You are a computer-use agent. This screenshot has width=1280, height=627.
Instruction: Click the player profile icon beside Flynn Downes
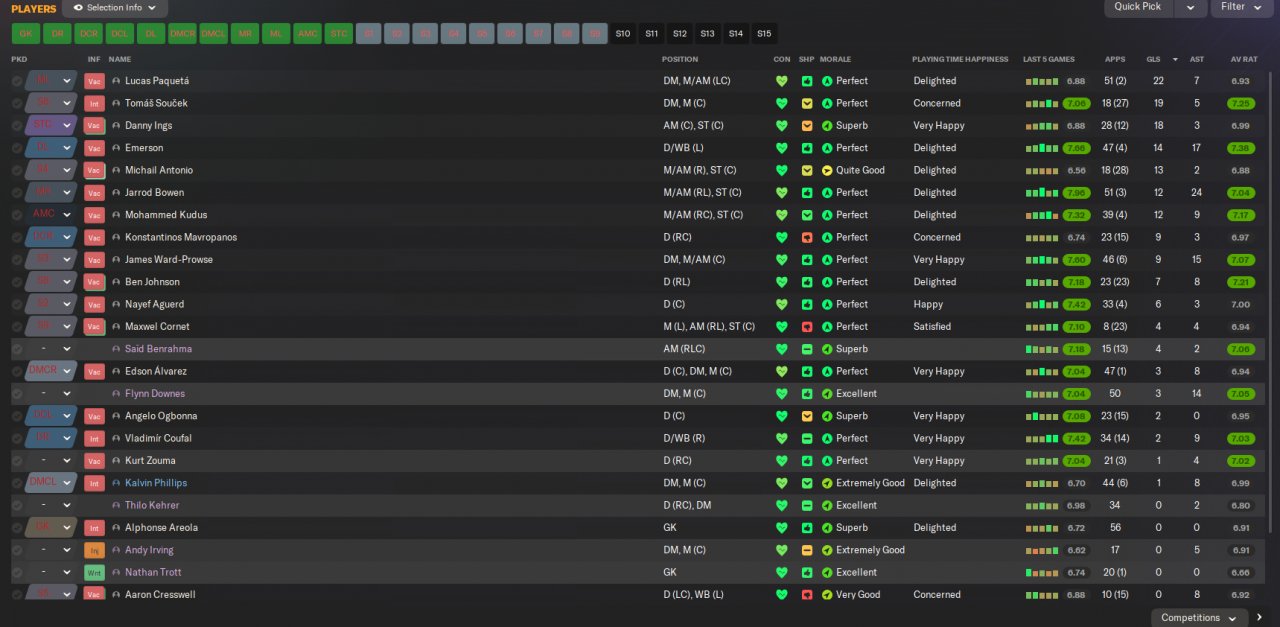pos(116,394)
